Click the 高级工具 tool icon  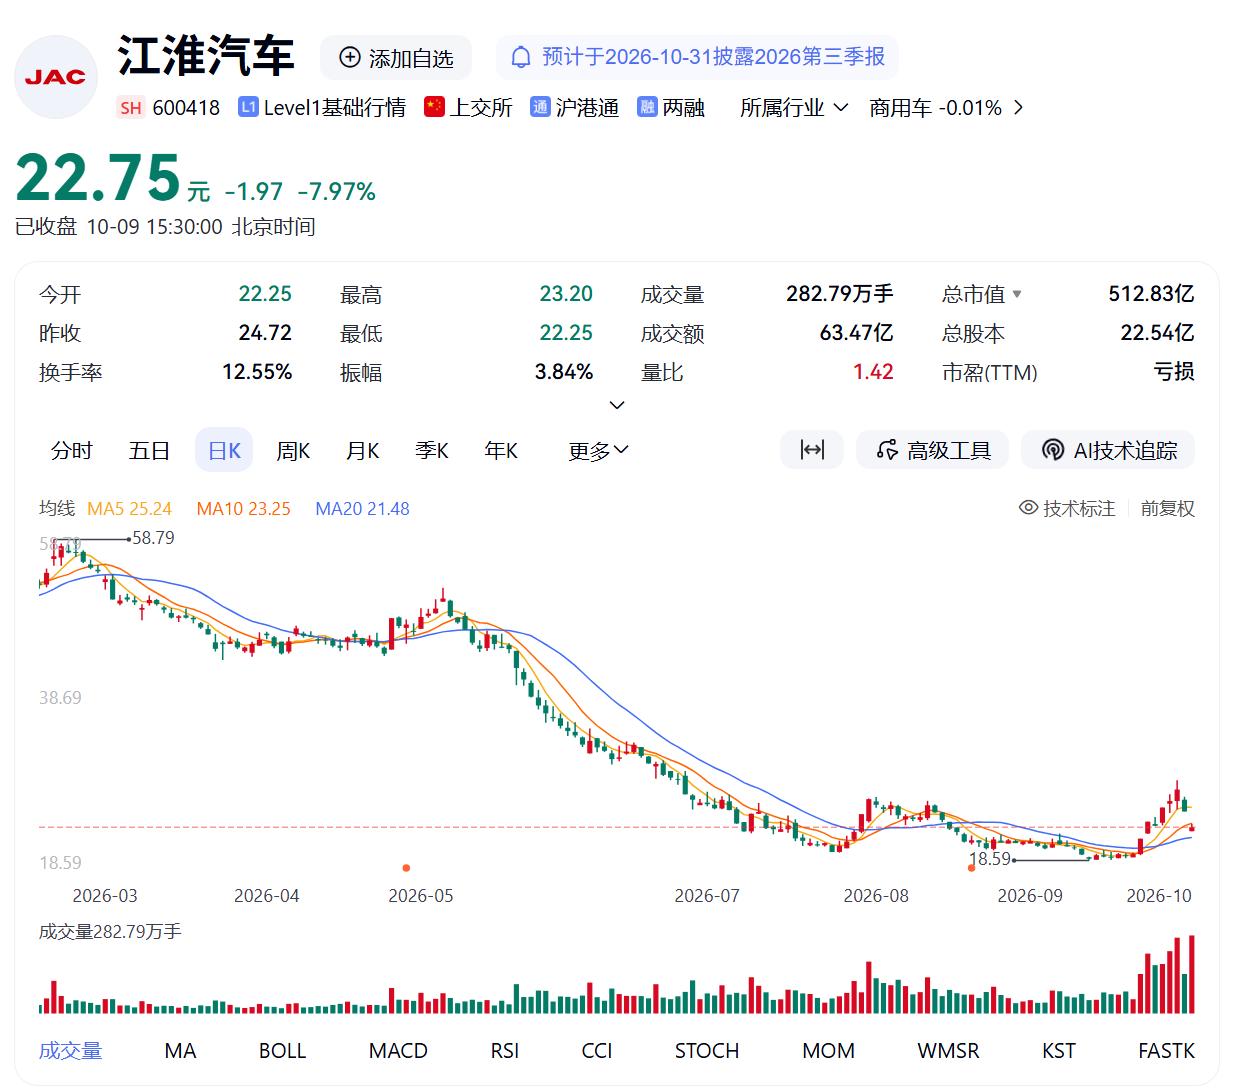887,451
